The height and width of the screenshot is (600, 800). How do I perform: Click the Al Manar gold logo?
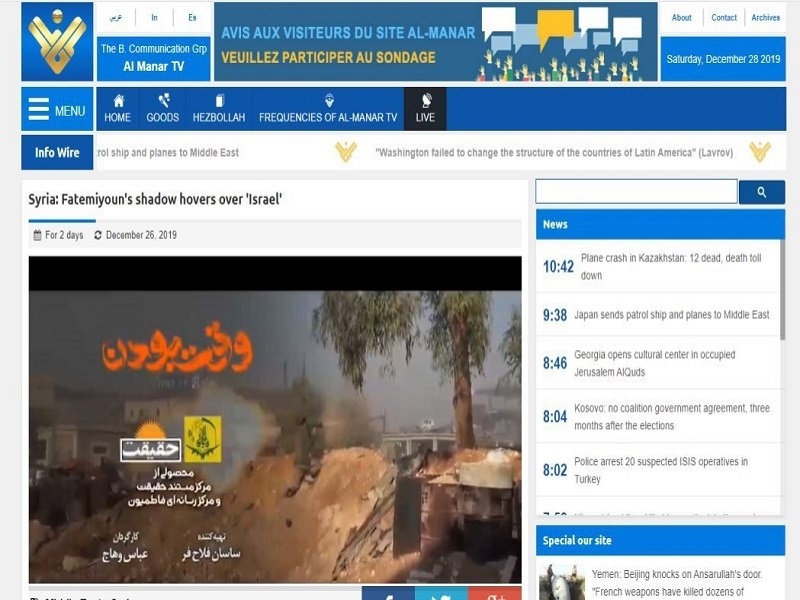tap(57, 41)
